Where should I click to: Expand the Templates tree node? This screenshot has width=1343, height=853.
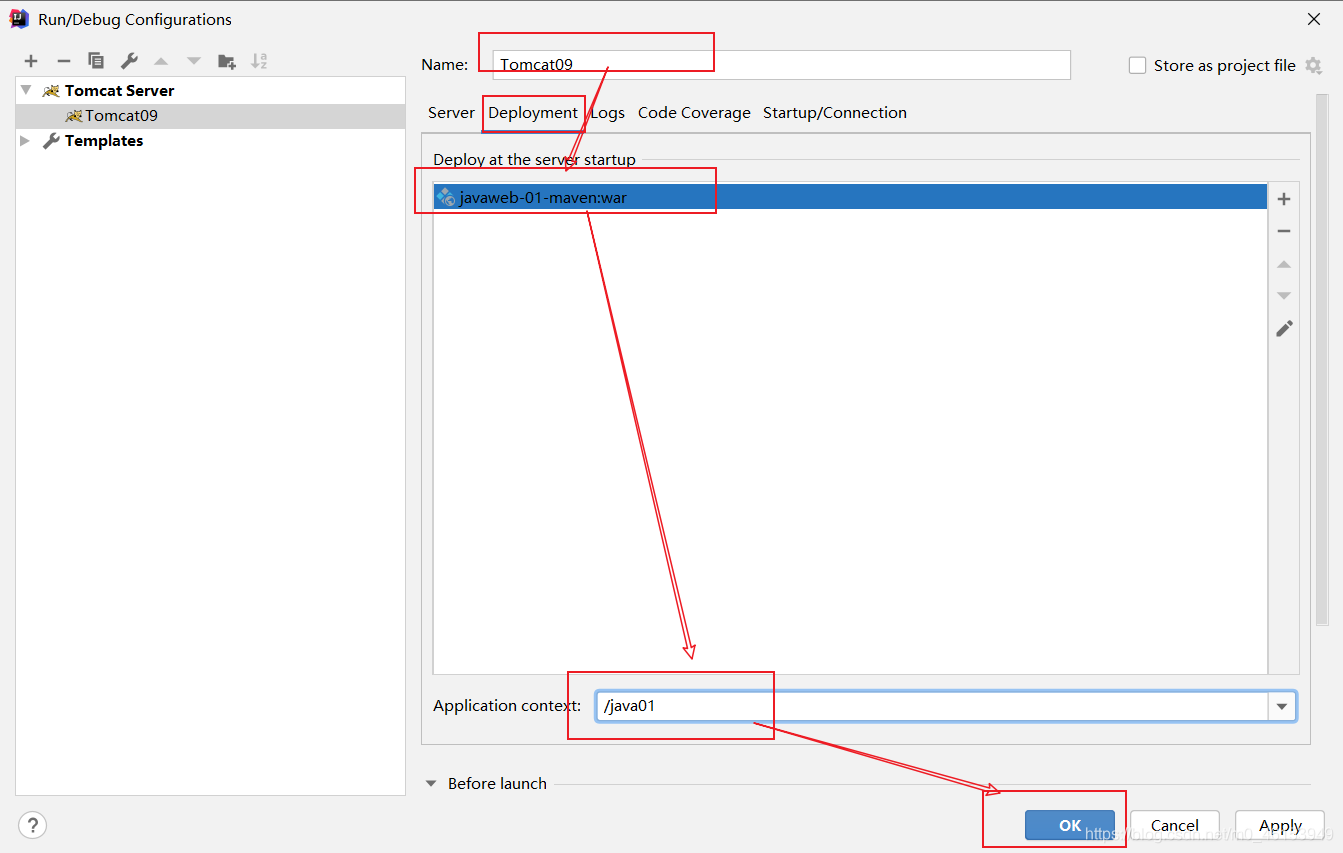coord(26,141)
